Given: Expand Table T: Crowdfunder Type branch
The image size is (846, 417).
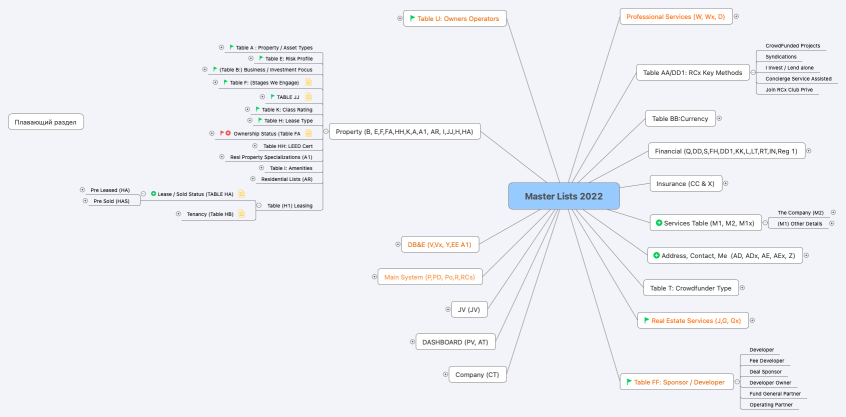Looking at the screenshot, I should (x=742, y=288).
